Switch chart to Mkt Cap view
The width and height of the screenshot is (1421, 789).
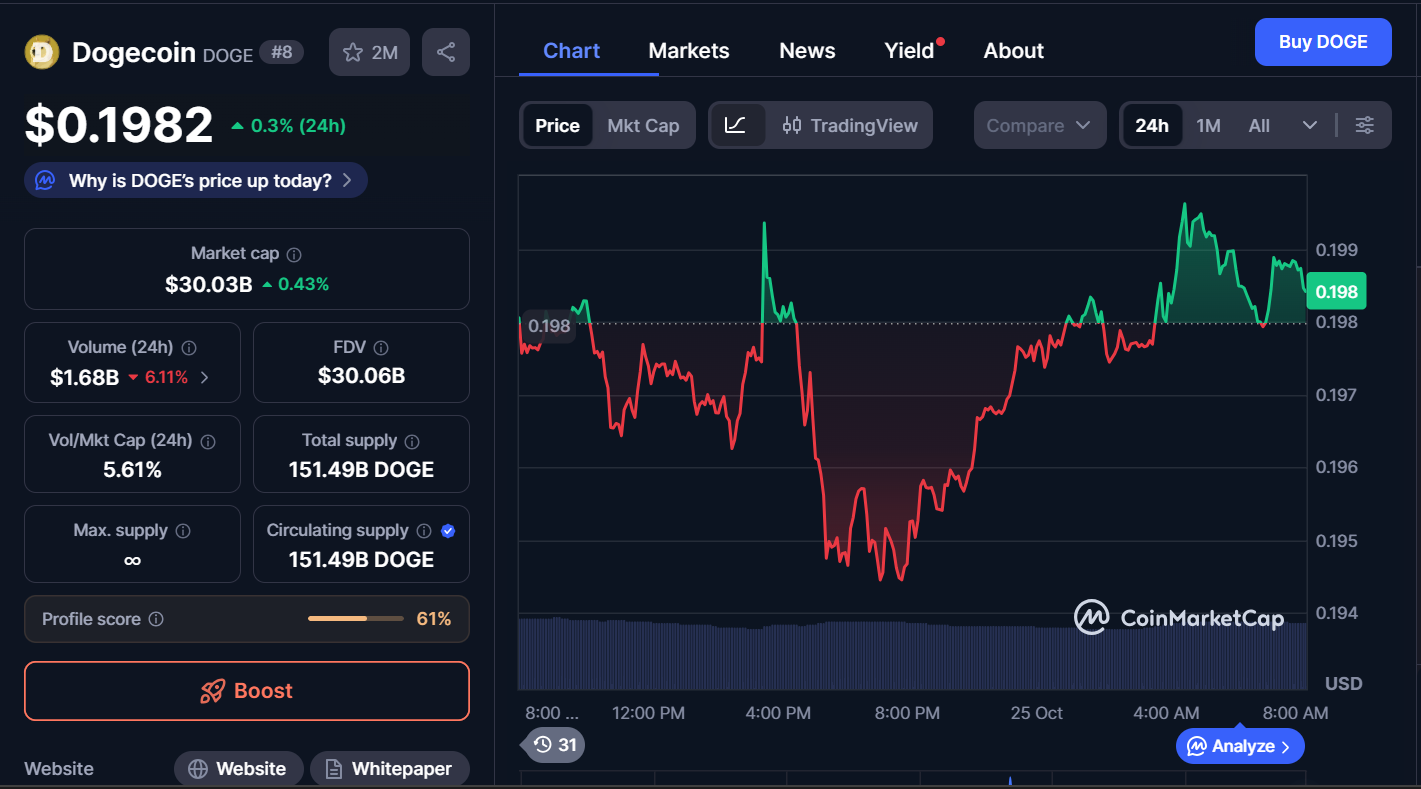[x=643, y=125]
